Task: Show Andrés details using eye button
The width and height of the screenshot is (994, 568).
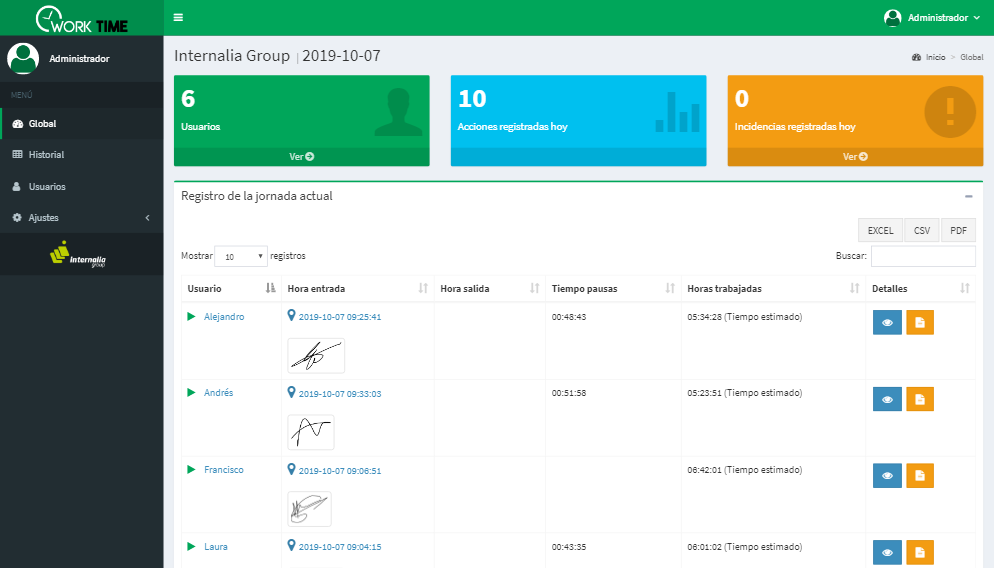Action: (x=886, y=399)
